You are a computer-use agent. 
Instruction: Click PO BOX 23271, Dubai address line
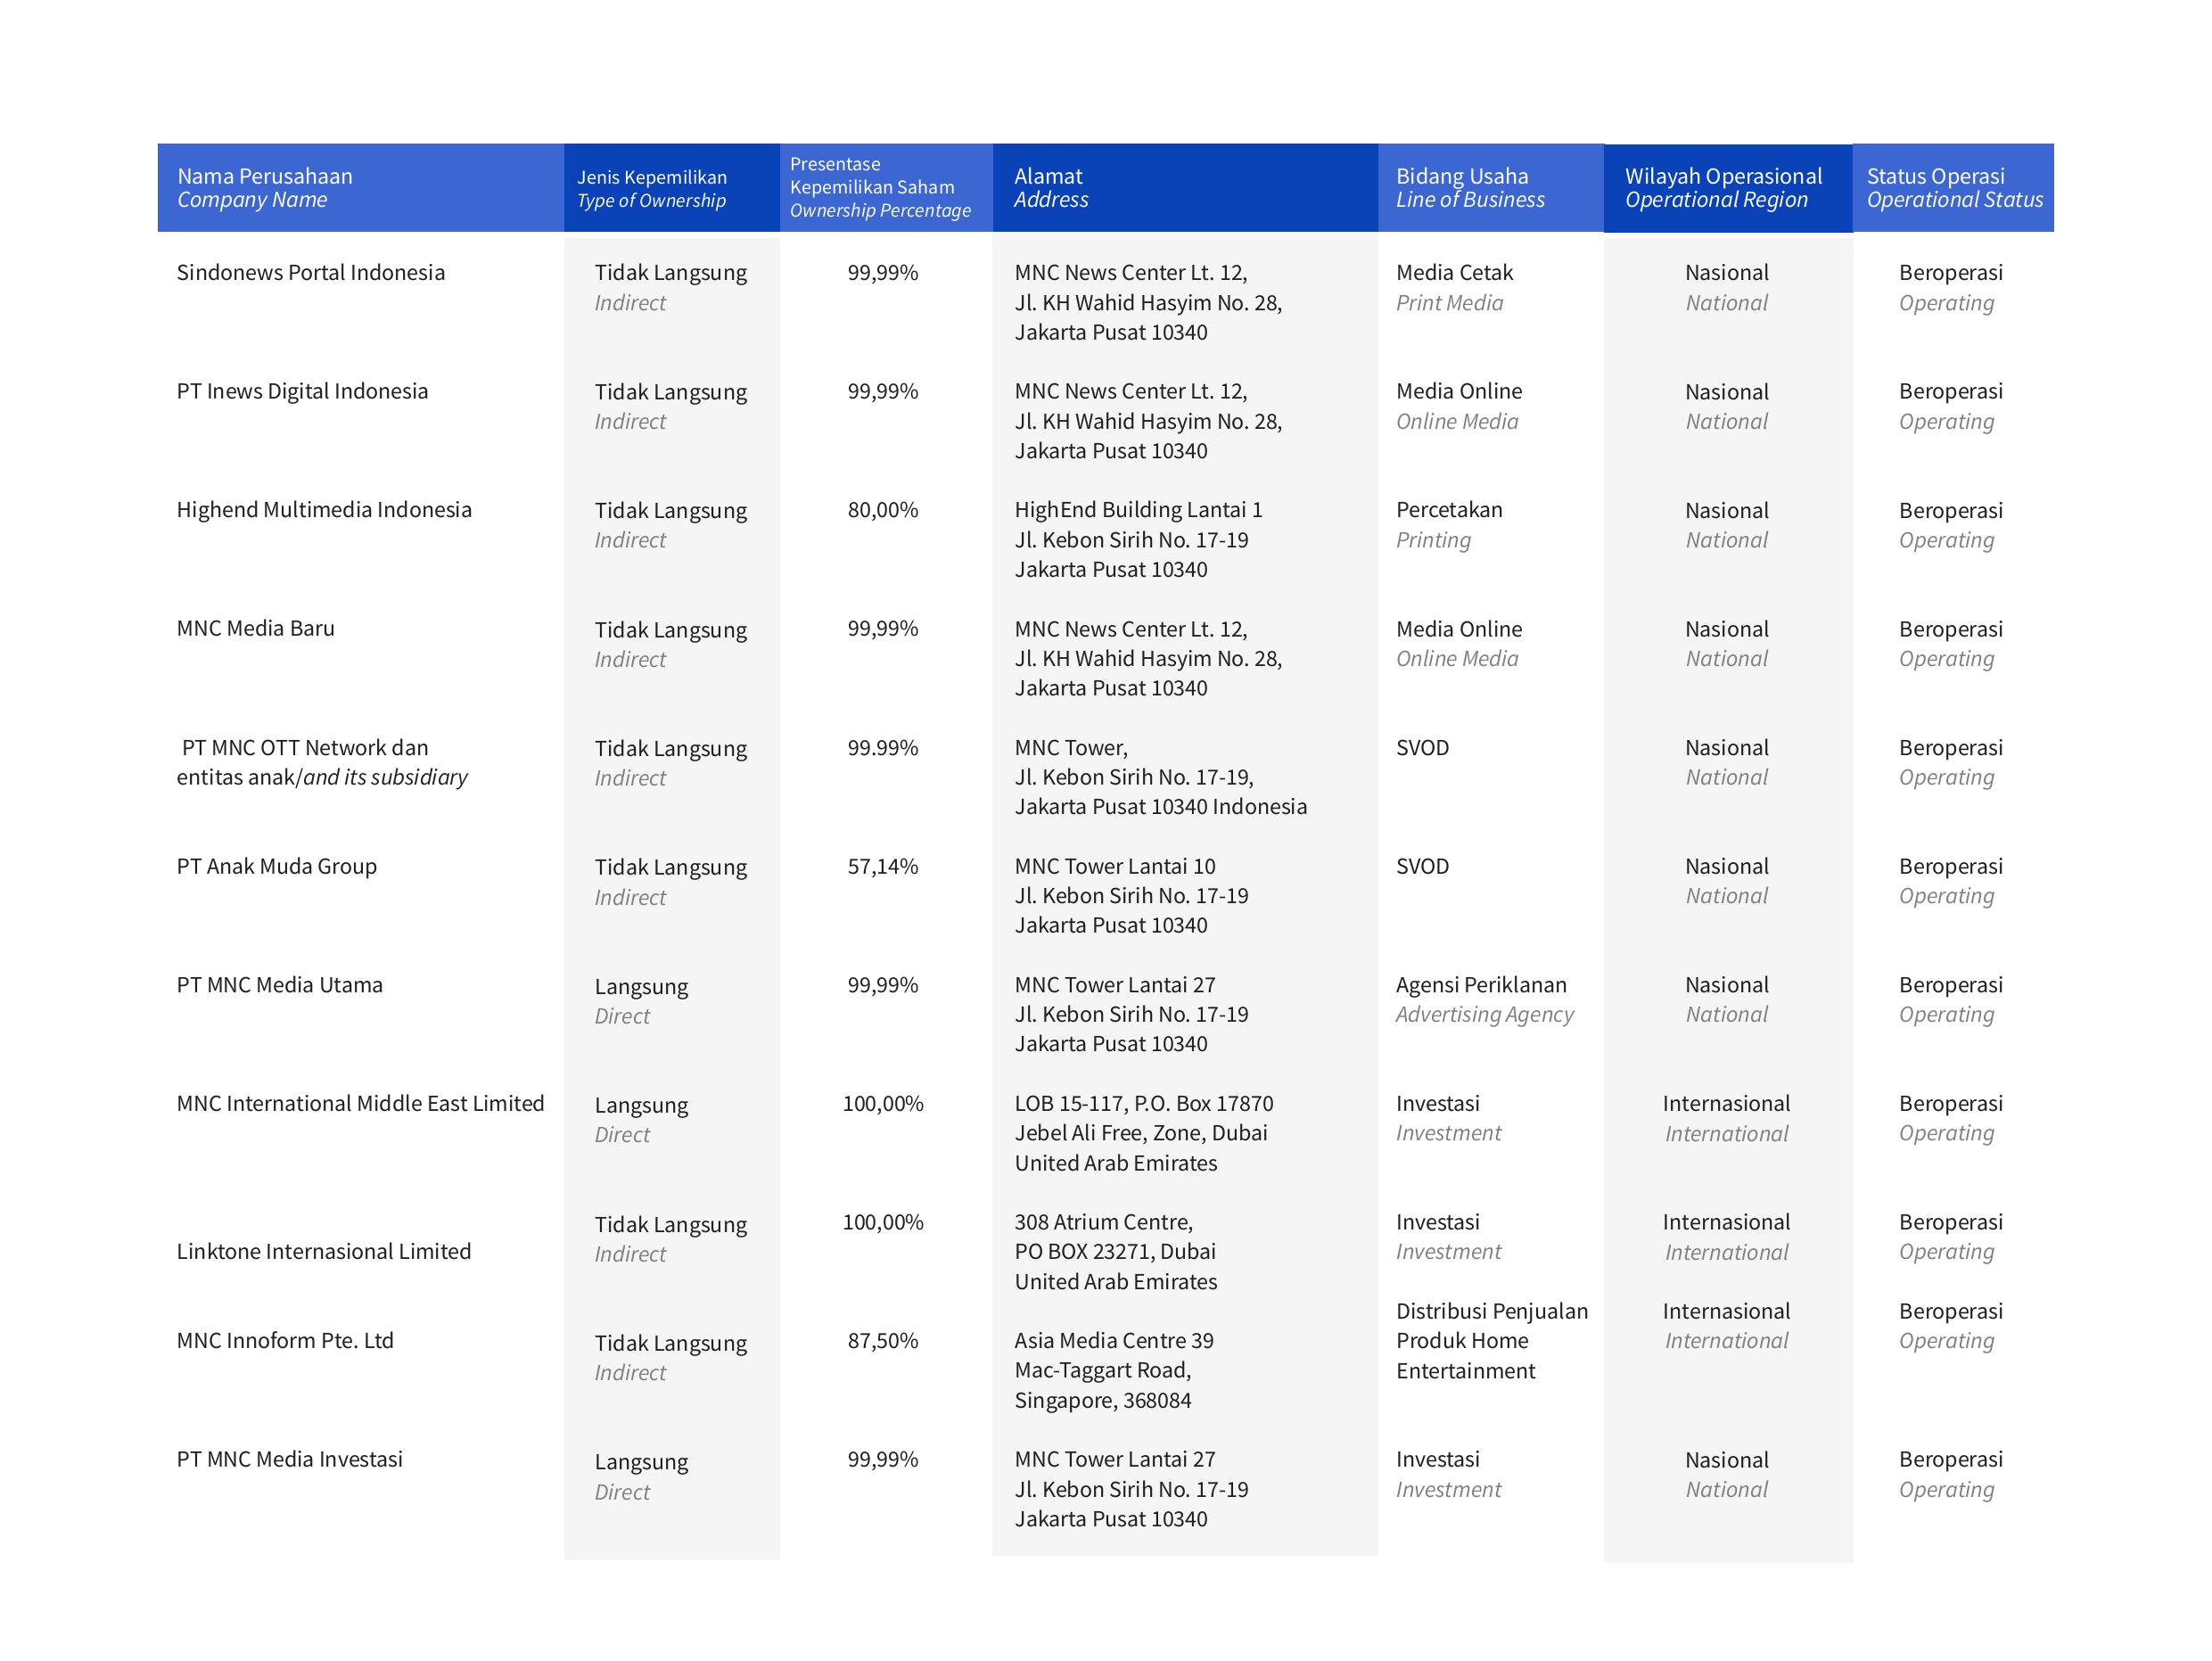(1115, 1252)
